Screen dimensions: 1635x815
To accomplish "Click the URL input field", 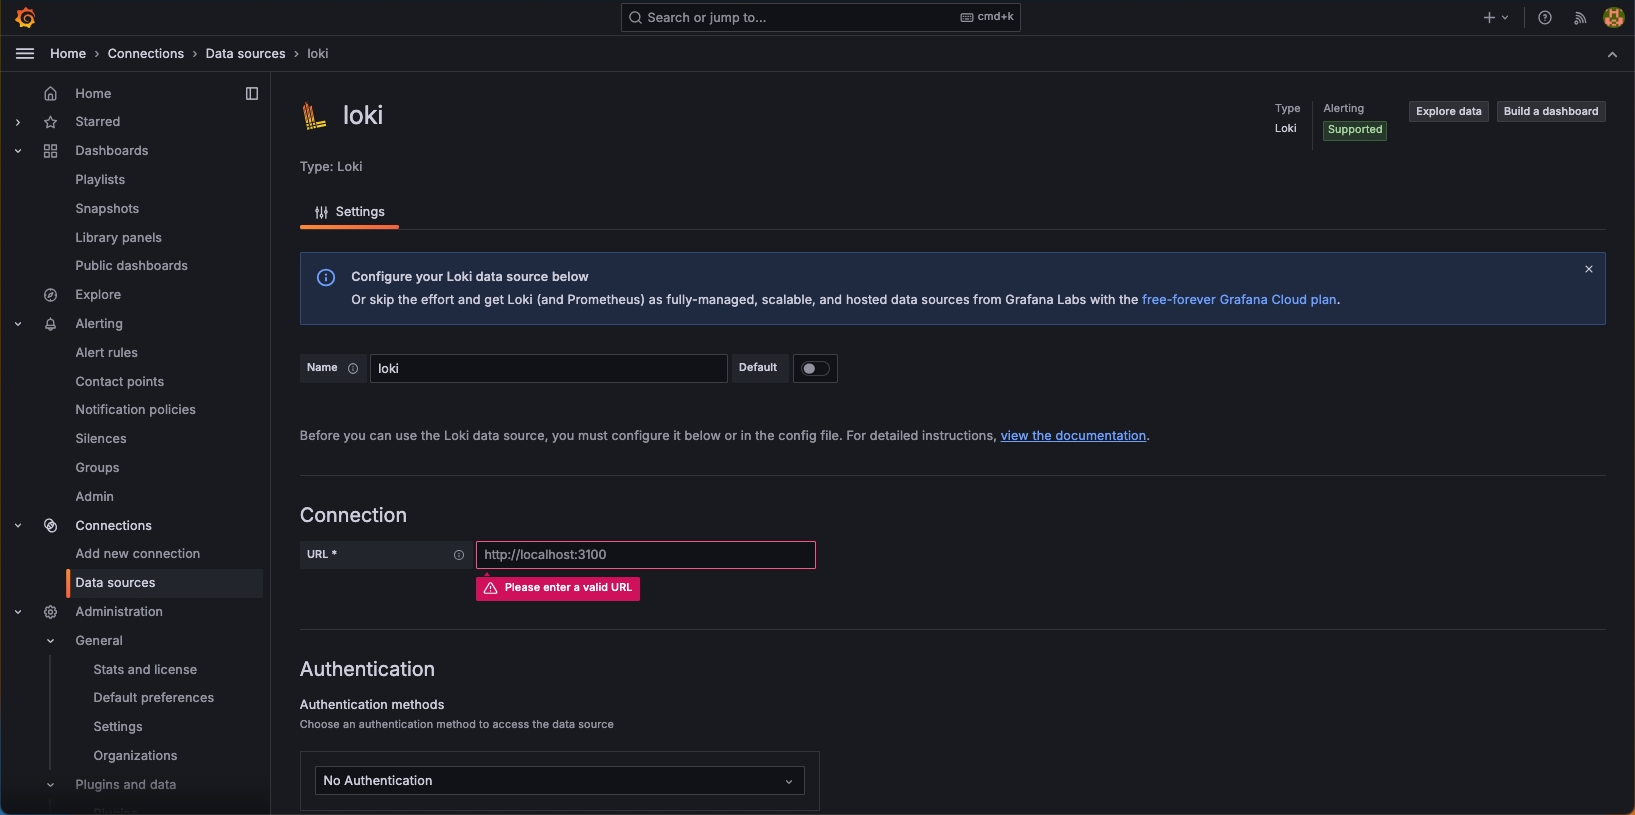I will point(646,555).
